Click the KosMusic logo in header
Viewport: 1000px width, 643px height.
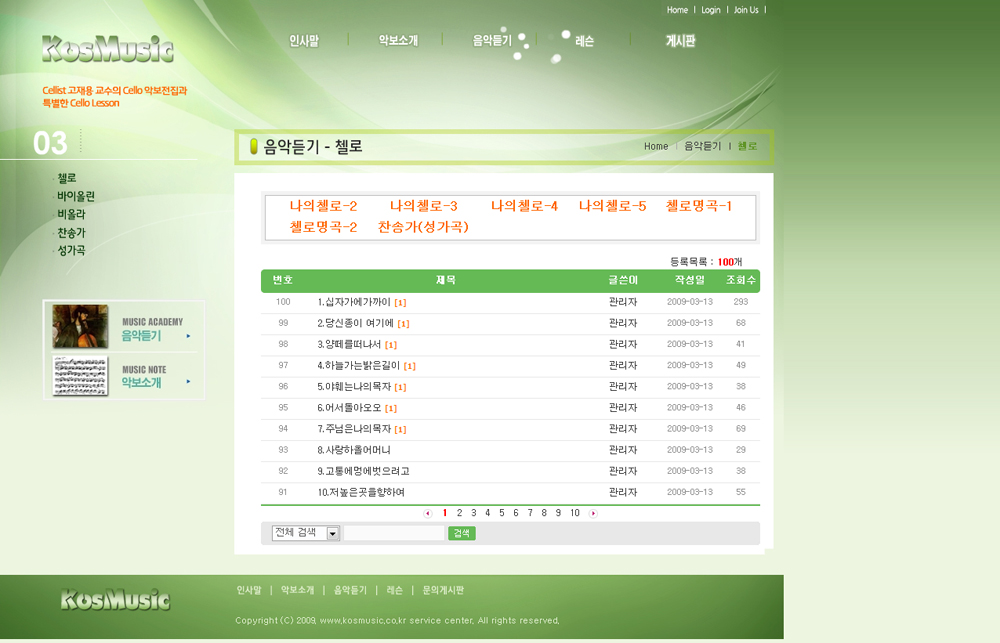(x=108, y=49)
